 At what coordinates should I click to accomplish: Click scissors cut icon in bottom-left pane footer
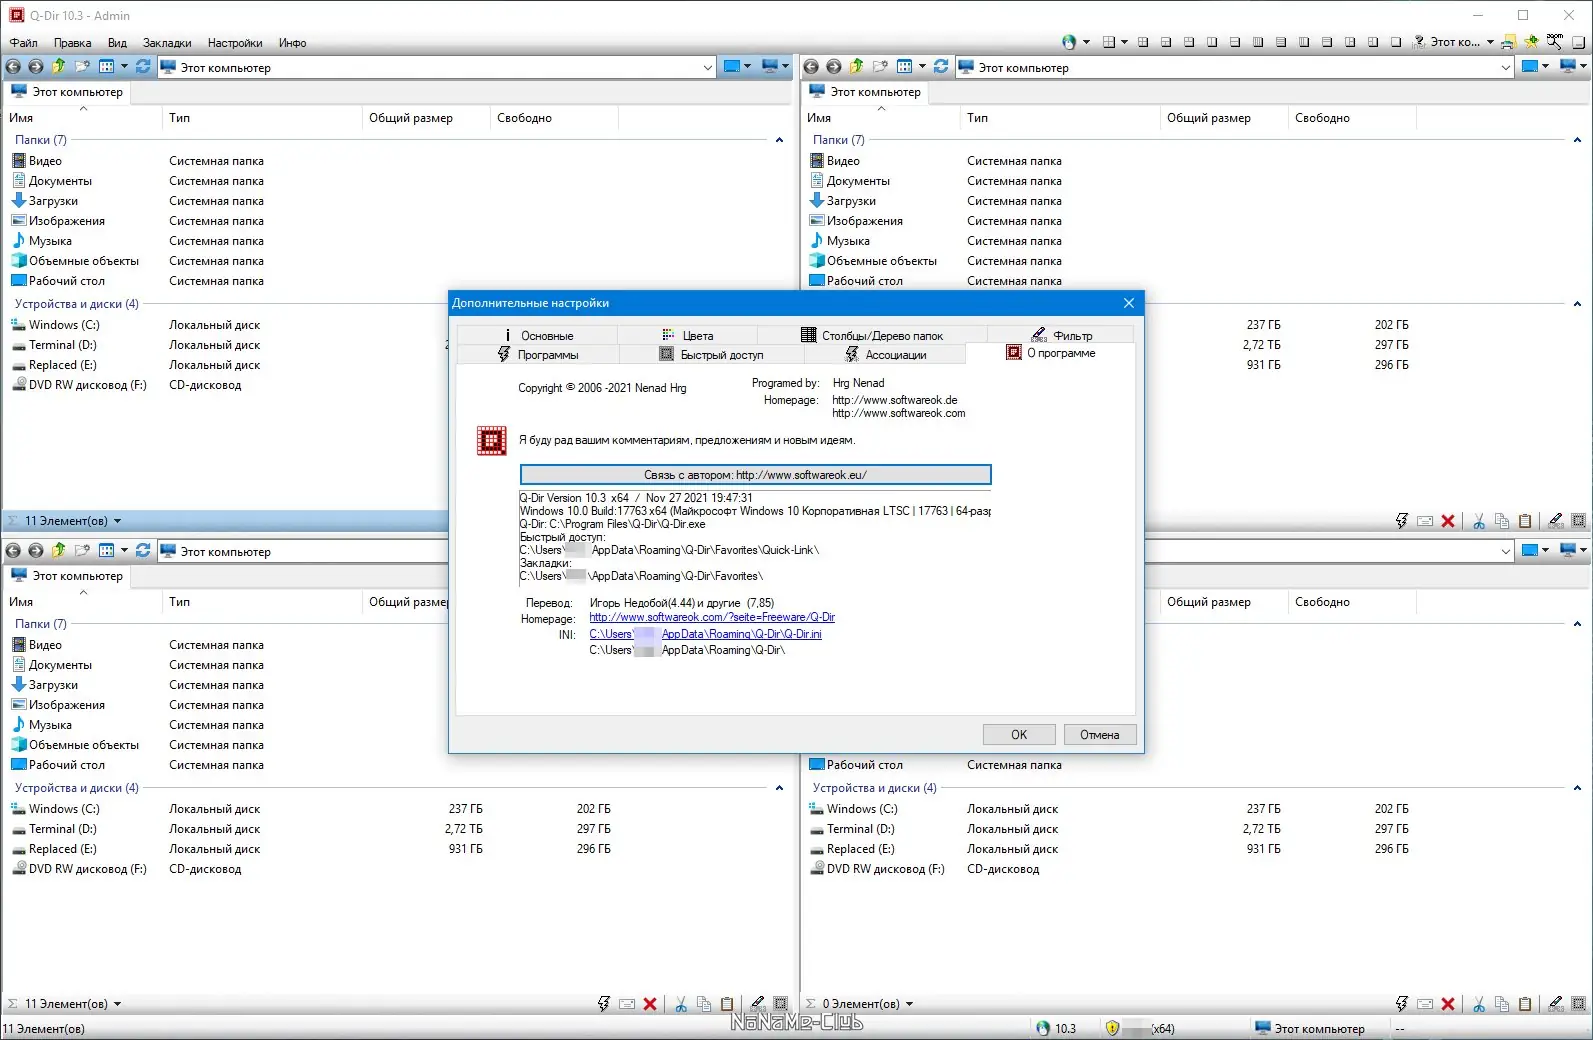click(x=681, y=1004)
